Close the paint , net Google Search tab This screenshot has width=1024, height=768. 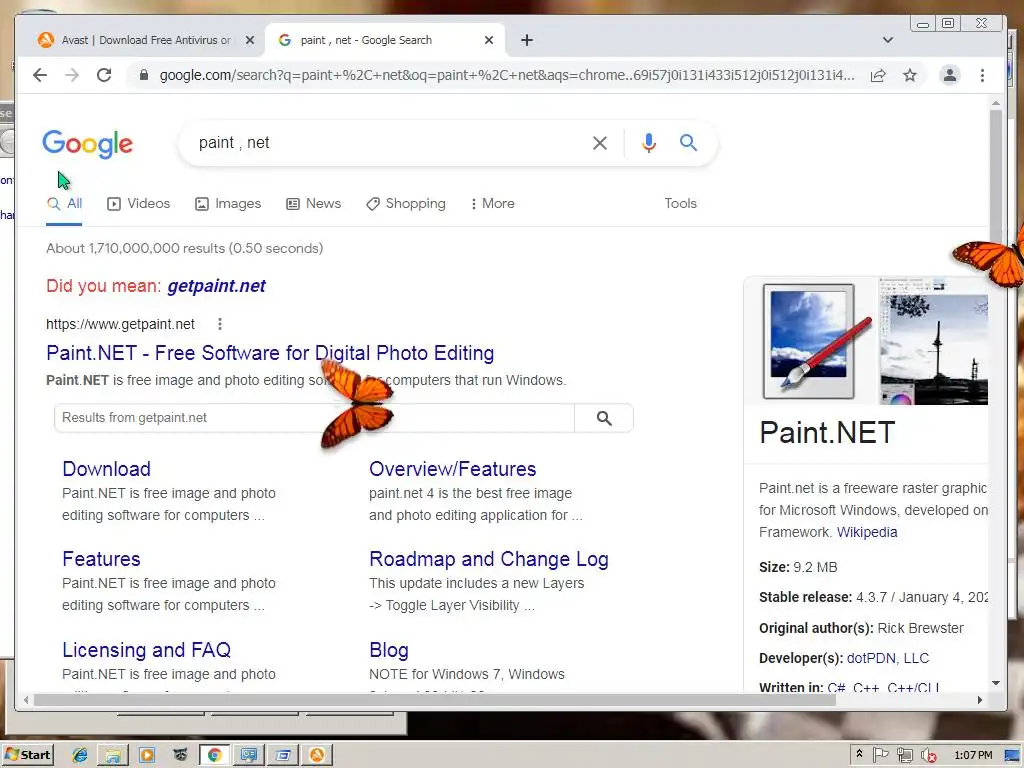[x=489, y=40]
